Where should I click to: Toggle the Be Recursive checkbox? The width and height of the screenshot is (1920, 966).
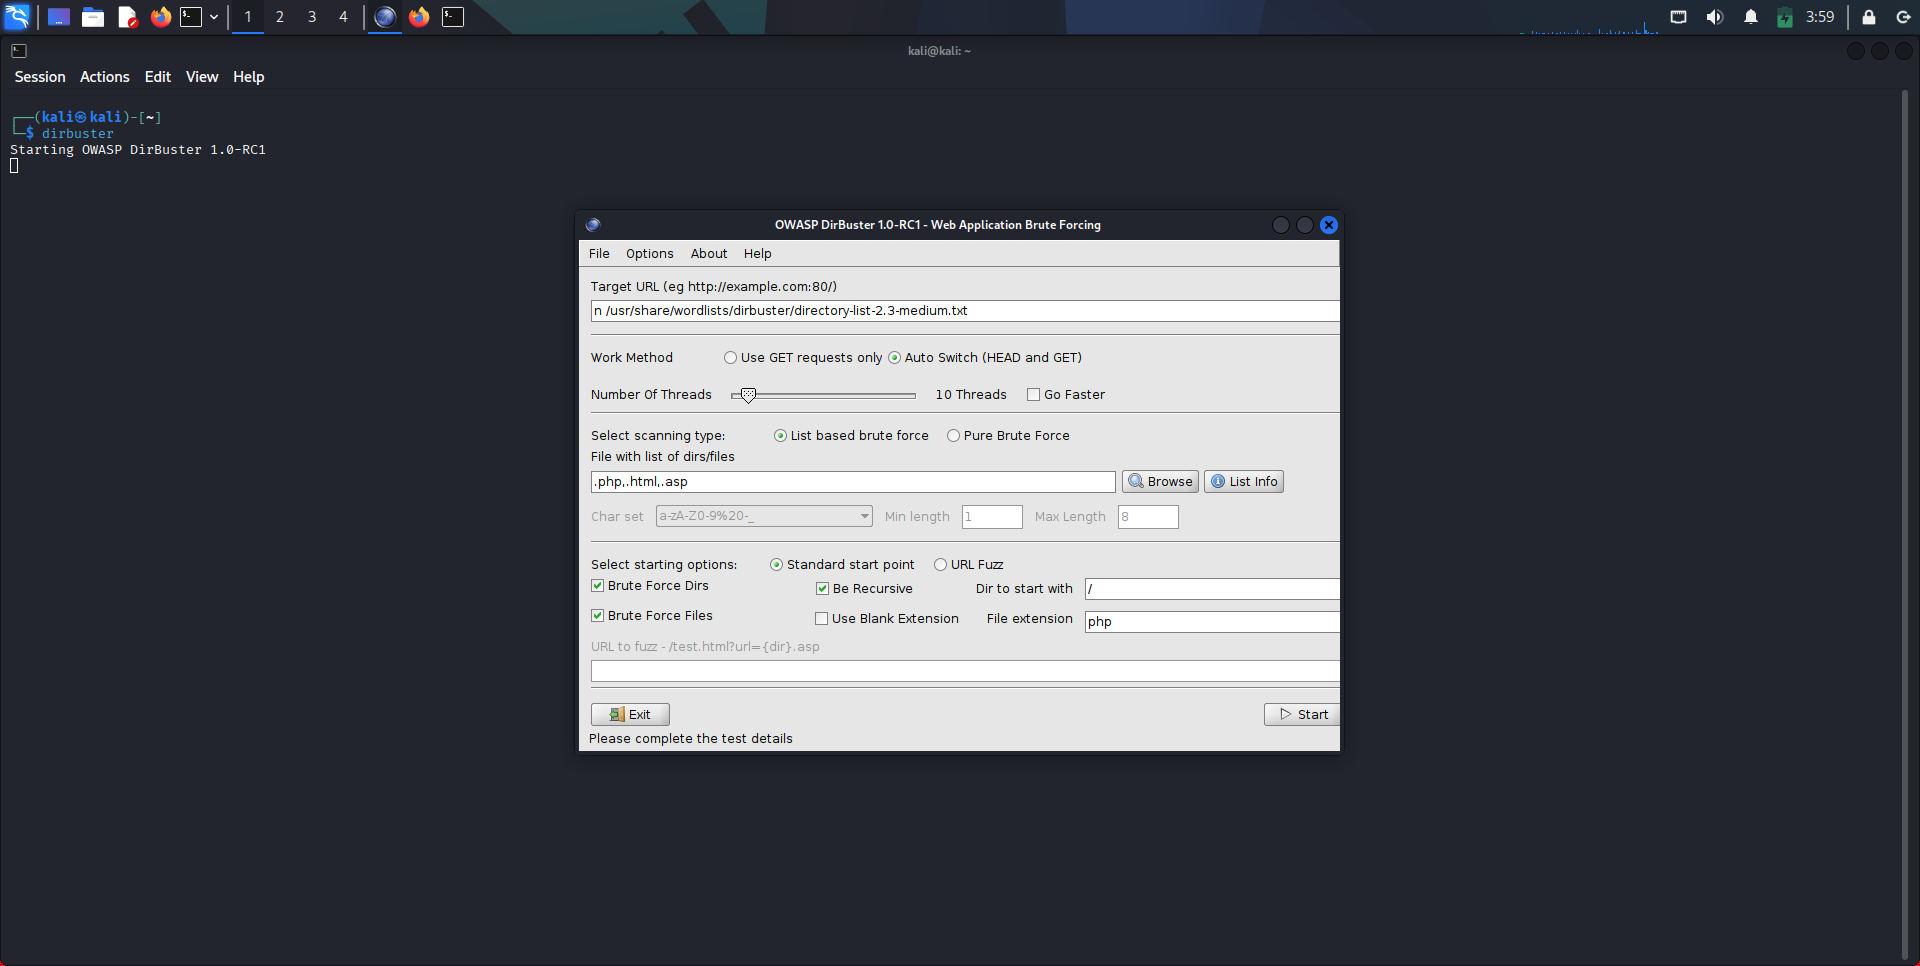coord(823,589)
